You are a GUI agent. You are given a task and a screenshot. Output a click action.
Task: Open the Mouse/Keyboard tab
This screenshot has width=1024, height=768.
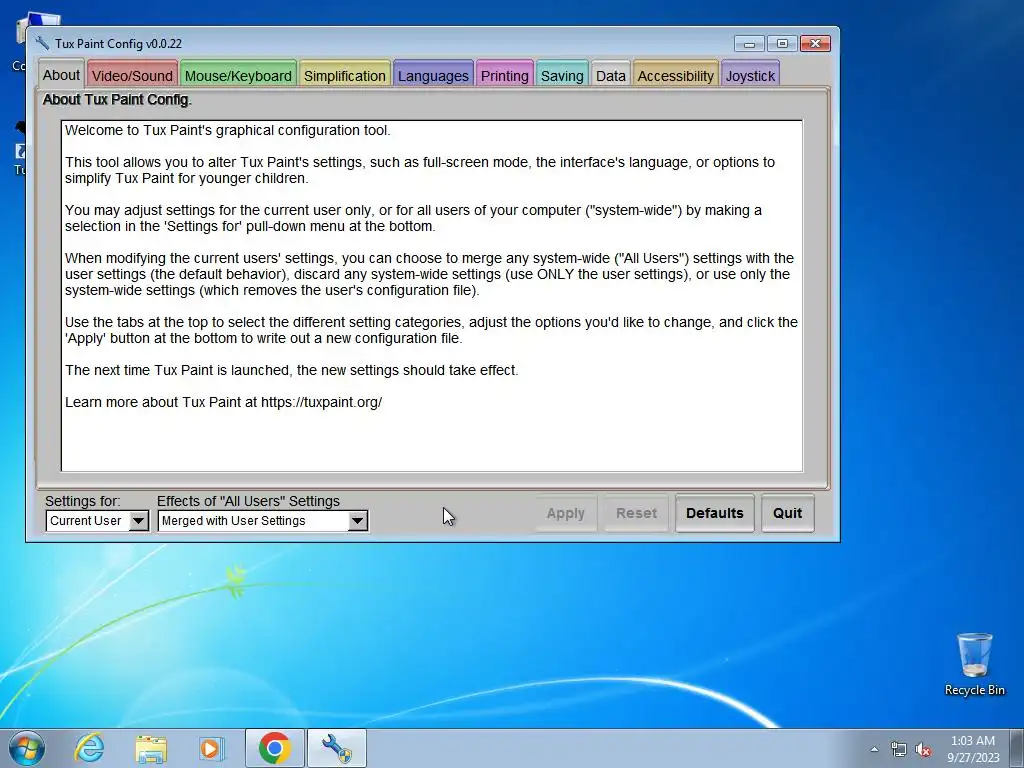pos(238,76)
